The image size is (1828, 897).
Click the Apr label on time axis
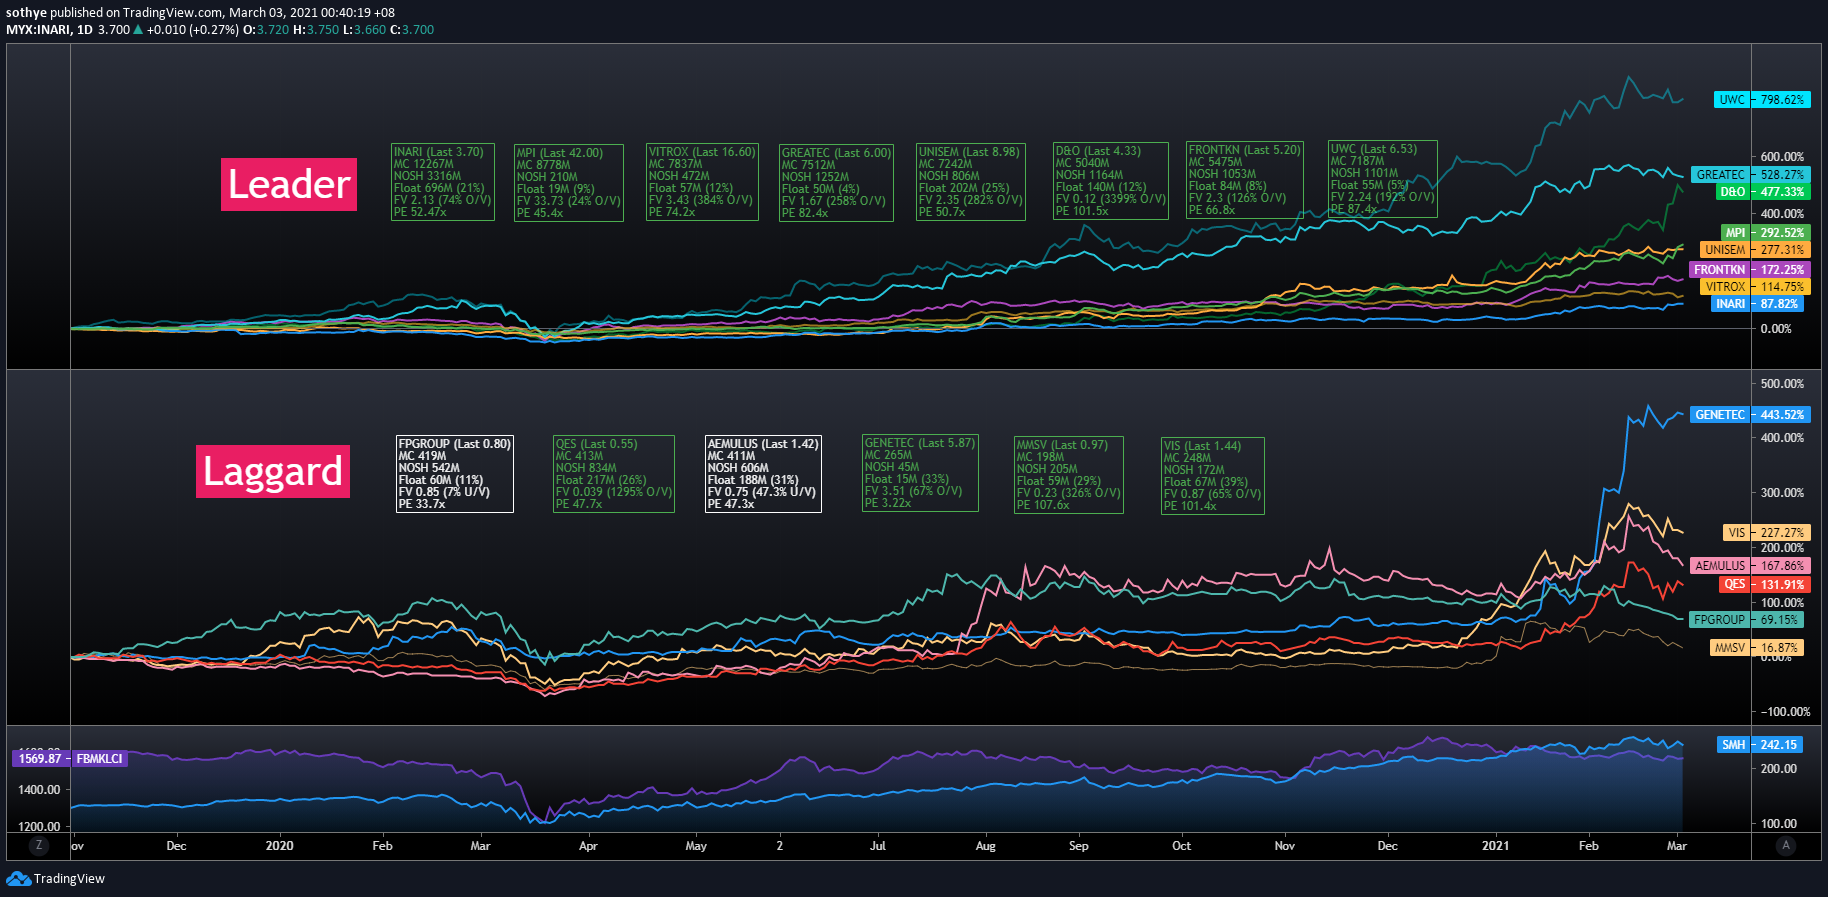coord(588,846)
